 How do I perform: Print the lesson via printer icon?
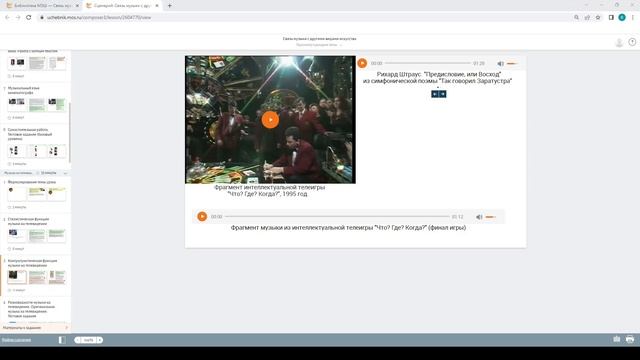(630, 339)
